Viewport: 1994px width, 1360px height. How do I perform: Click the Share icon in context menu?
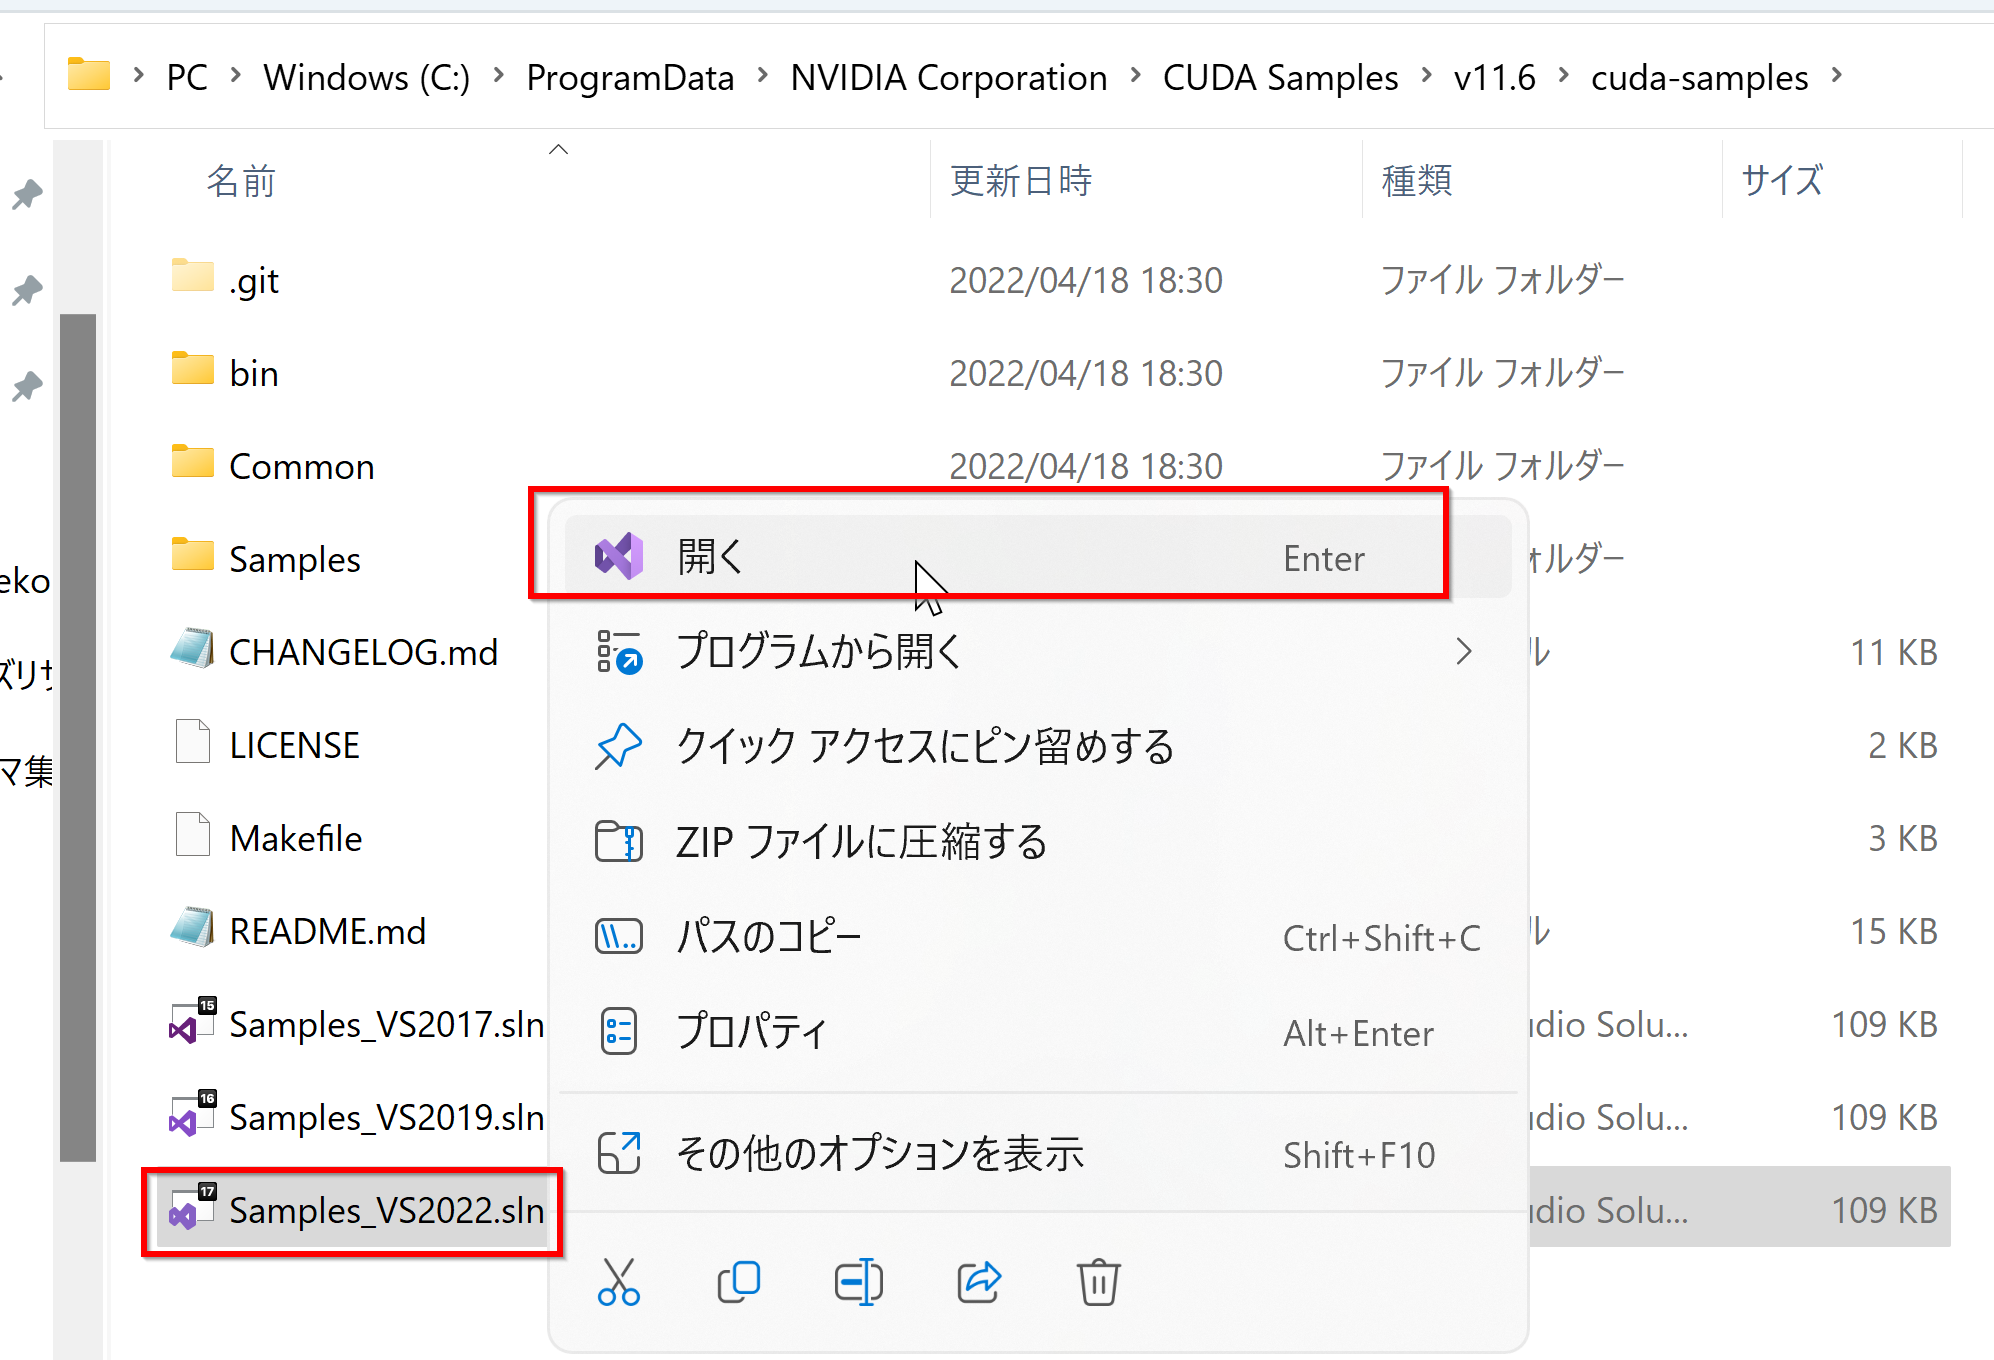click(x=978, y=1282)
